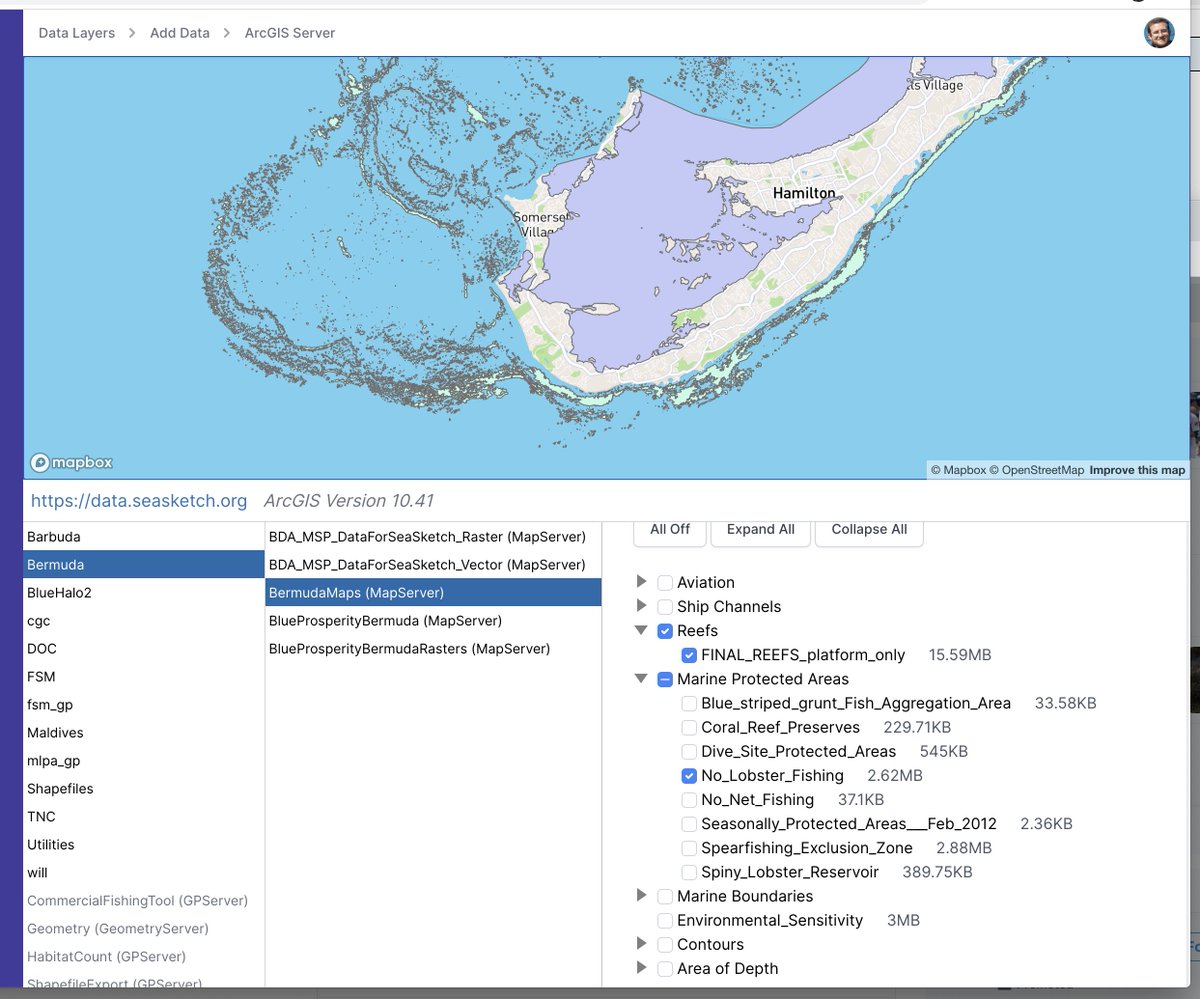Open the OpenStreetMap attribution link
Screen dimensions: 1200x999
tap(1036, 470)
